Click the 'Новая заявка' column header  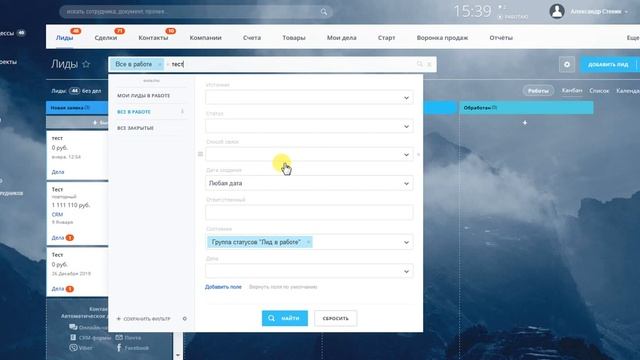[77, 108]
